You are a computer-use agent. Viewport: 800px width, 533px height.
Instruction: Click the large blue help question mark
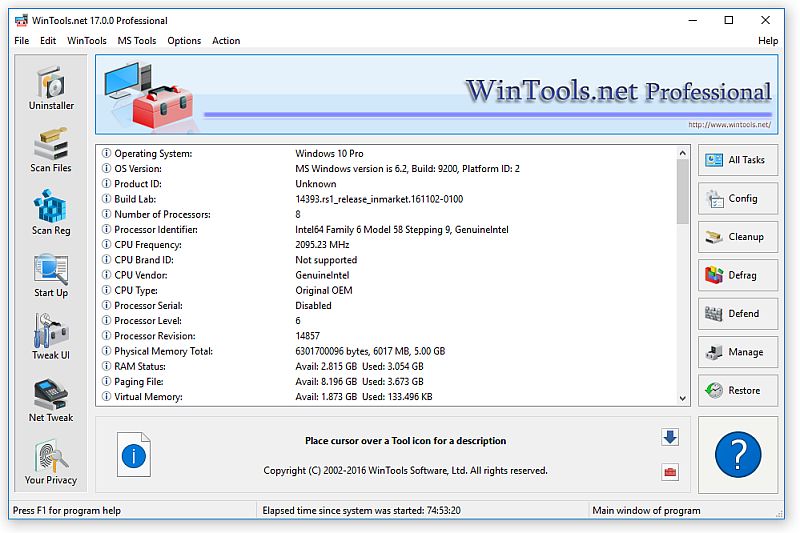pos(738,456)
